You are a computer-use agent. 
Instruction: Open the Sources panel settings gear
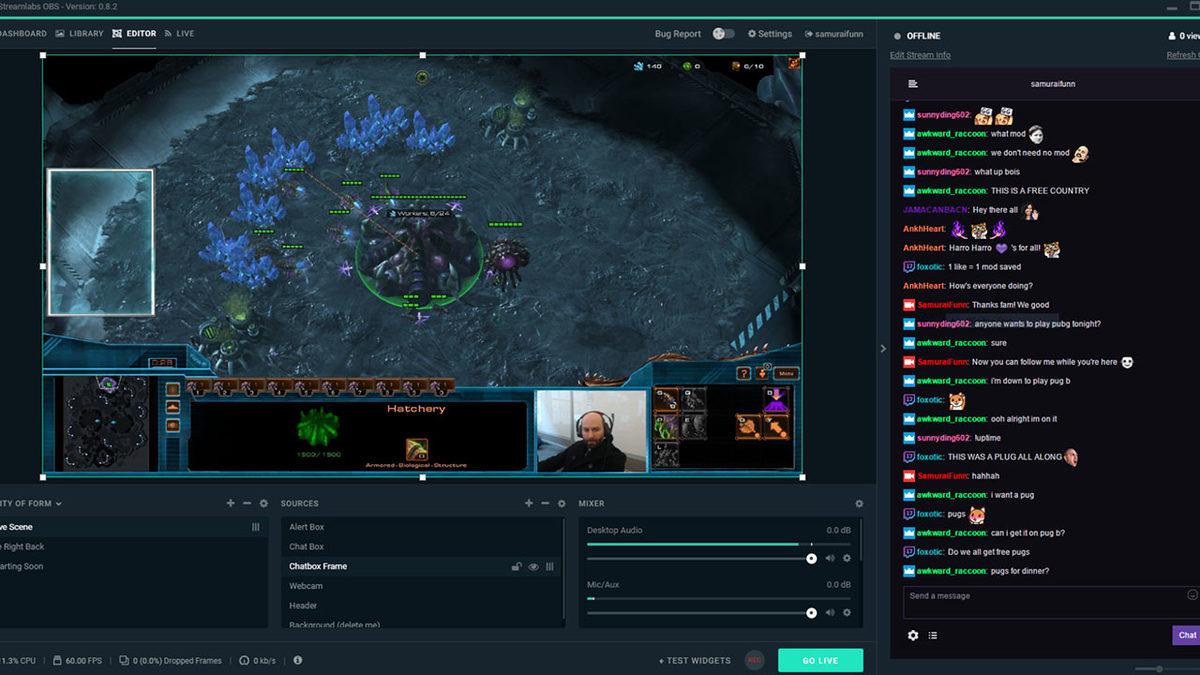point(561,503)
